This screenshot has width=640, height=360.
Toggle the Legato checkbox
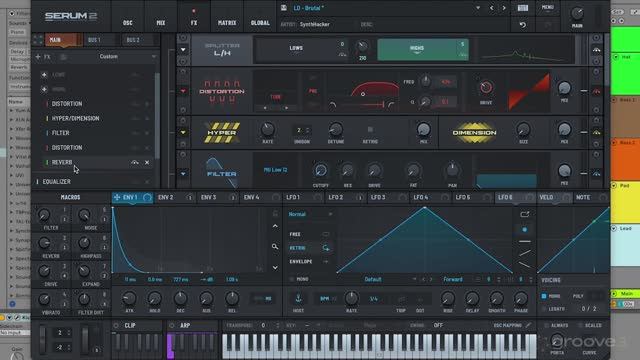(544, 309)
